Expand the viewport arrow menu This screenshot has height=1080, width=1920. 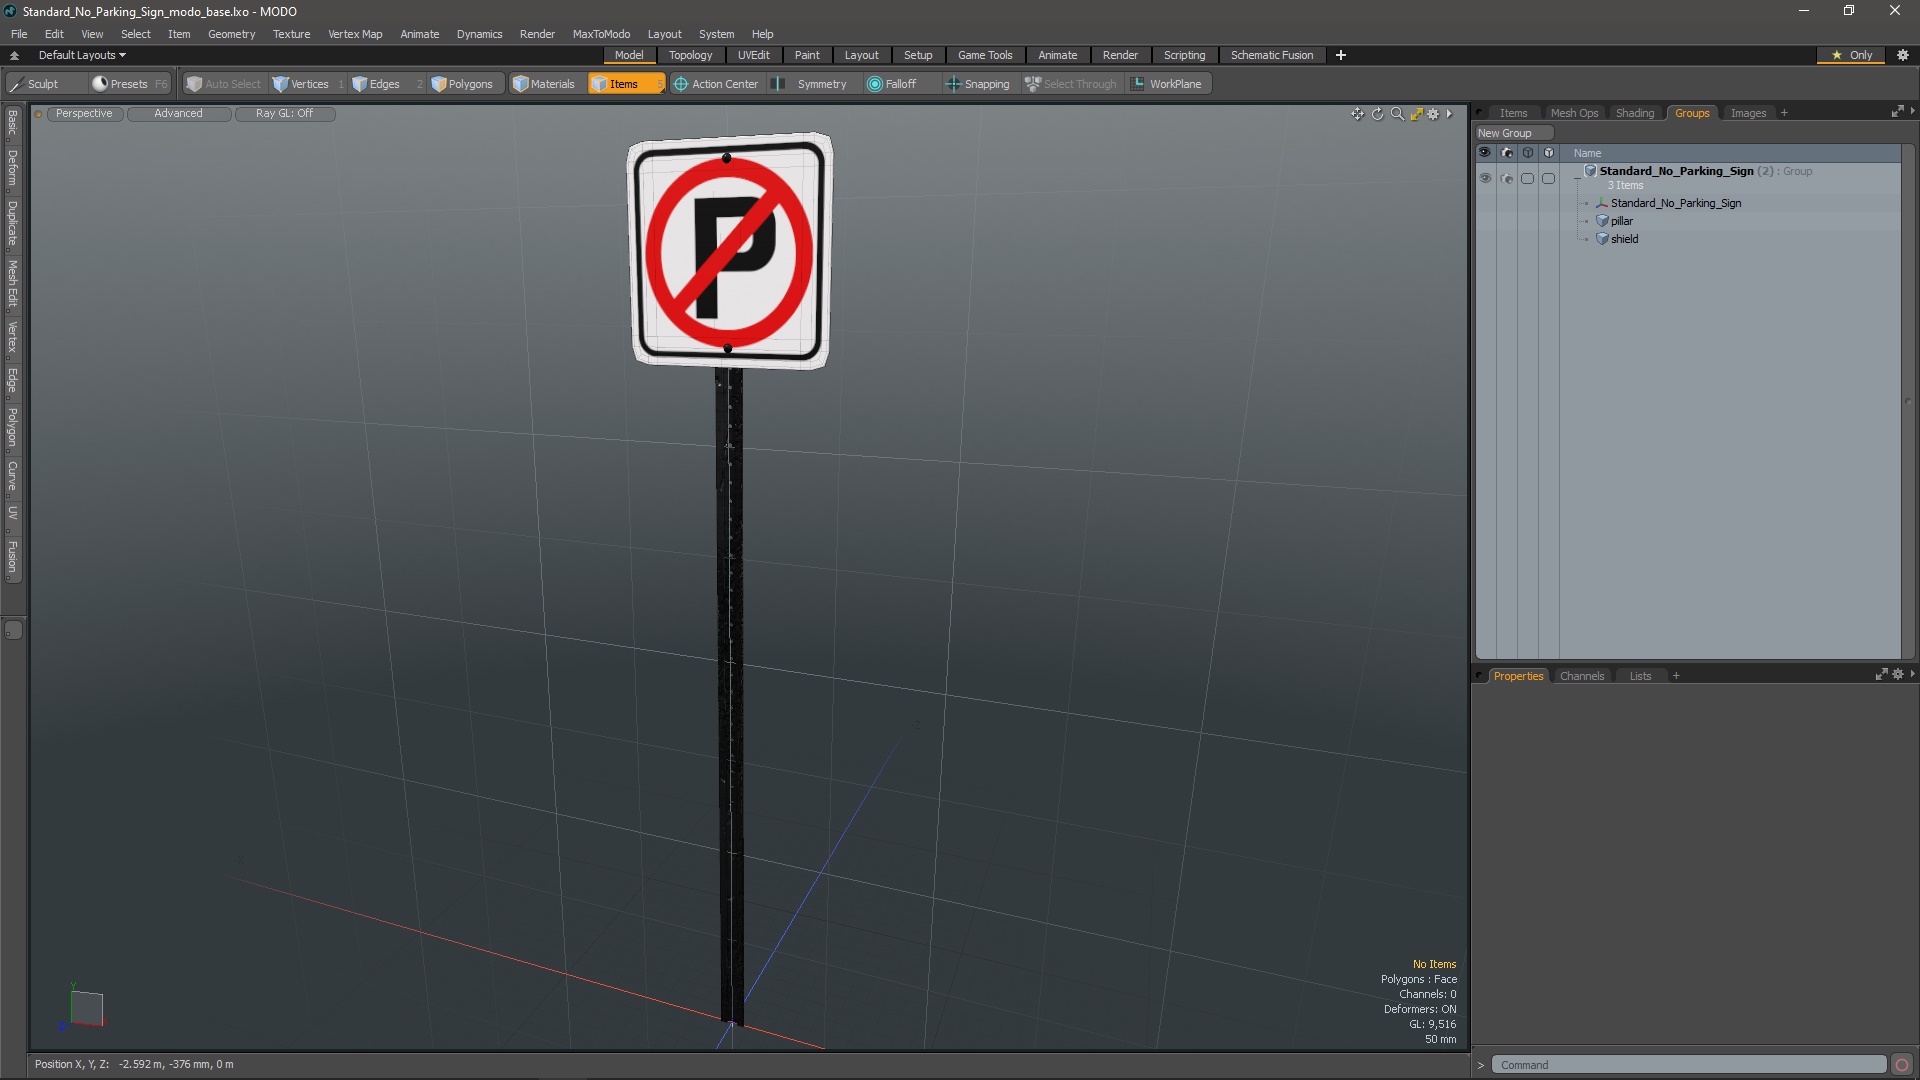[x=1449, y=114]
